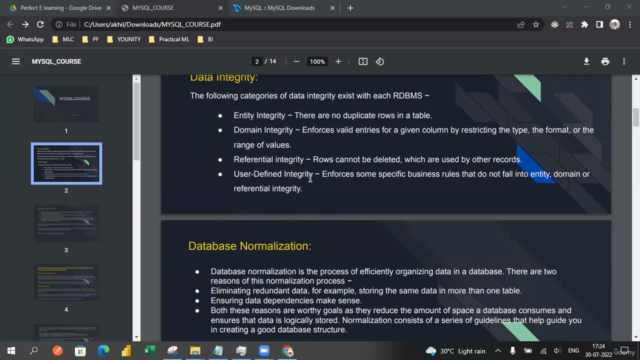Open YOUNITY bookmark folder

click(124, 39)
